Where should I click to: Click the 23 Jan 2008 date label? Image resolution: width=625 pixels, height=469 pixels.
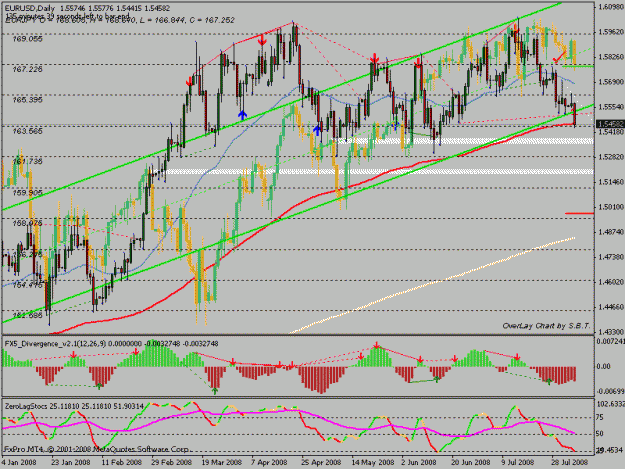pyautogui.click(x=71, y=463)
